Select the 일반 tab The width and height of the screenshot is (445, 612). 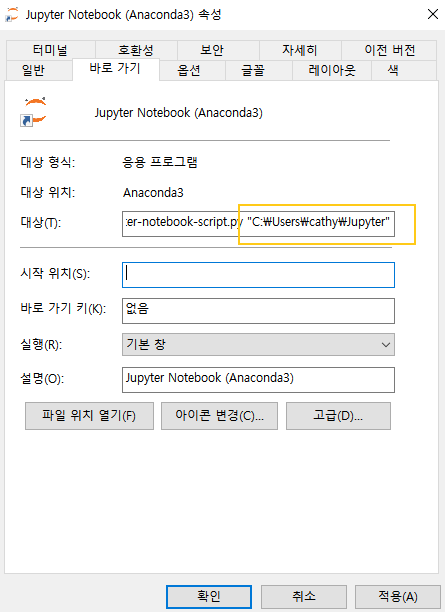[39, 70]
